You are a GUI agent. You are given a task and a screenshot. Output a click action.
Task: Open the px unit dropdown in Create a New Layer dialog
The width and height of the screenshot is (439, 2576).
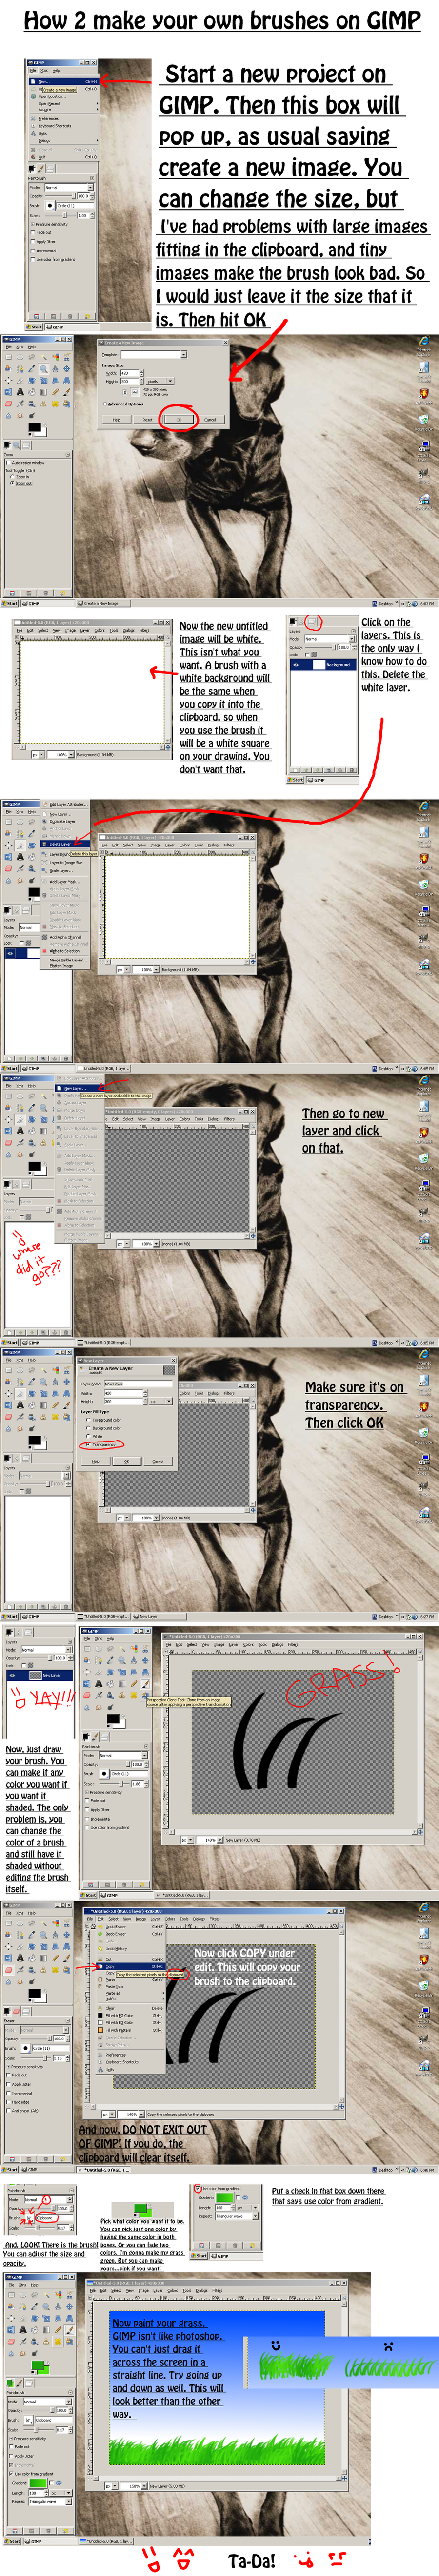pyautogui.click(x=162, y=1402)
